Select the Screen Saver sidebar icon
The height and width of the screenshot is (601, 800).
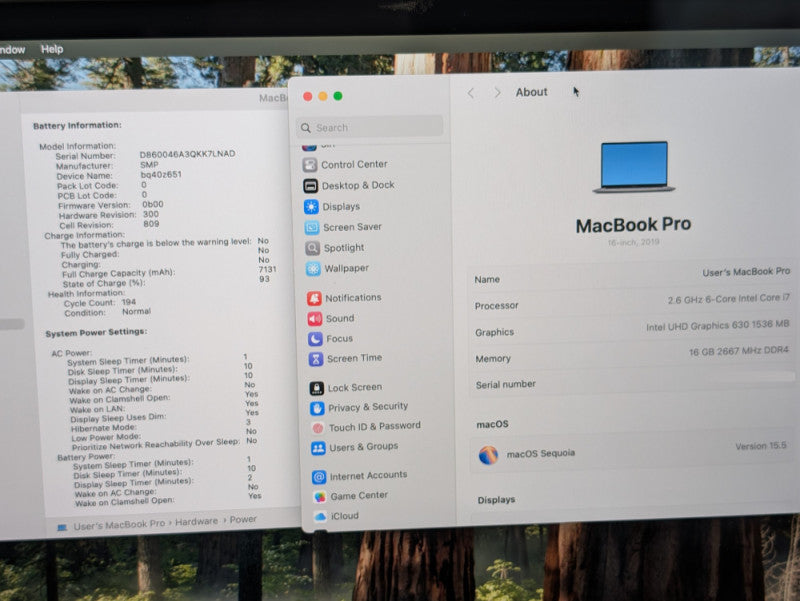point(312,228)
